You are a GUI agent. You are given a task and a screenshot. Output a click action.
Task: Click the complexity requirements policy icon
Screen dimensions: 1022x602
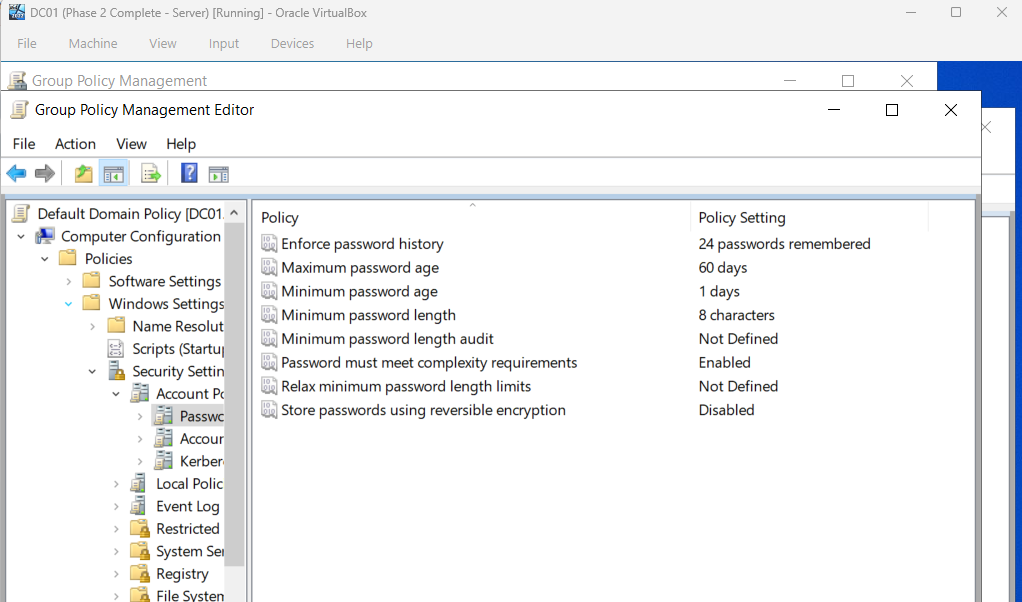tap(269, 362)
